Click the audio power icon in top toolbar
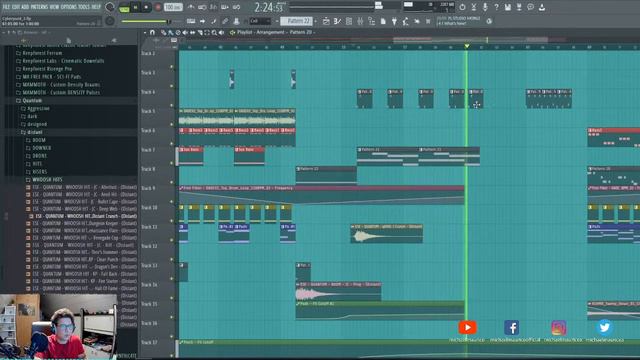 462,7
